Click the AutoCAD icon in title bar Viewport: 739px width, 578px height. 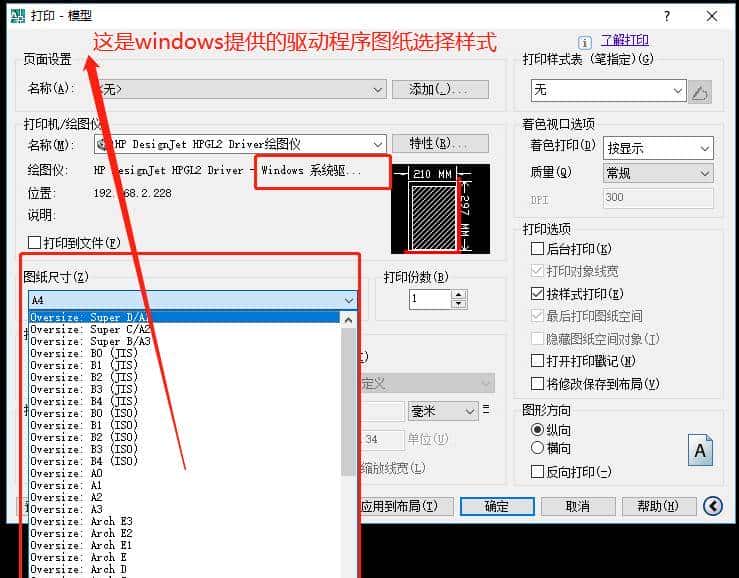coord(18,16)
